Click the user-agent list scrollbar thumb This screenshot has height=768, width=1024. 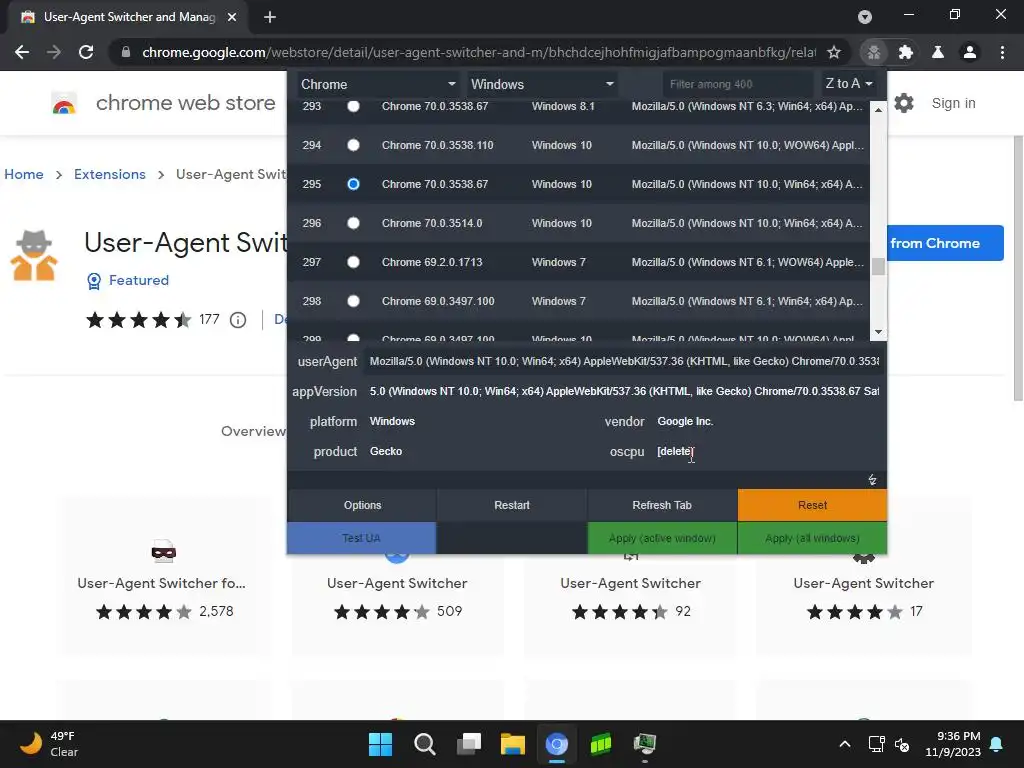[878, 266]
